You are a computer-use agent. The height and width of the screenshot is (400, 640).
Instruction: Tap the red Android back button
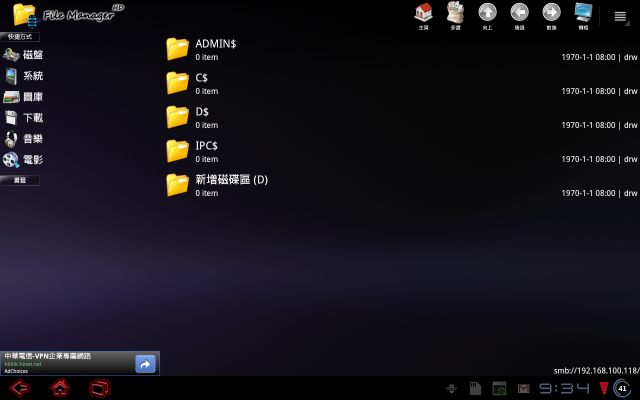pyautogui.click(x=20, y=388)
